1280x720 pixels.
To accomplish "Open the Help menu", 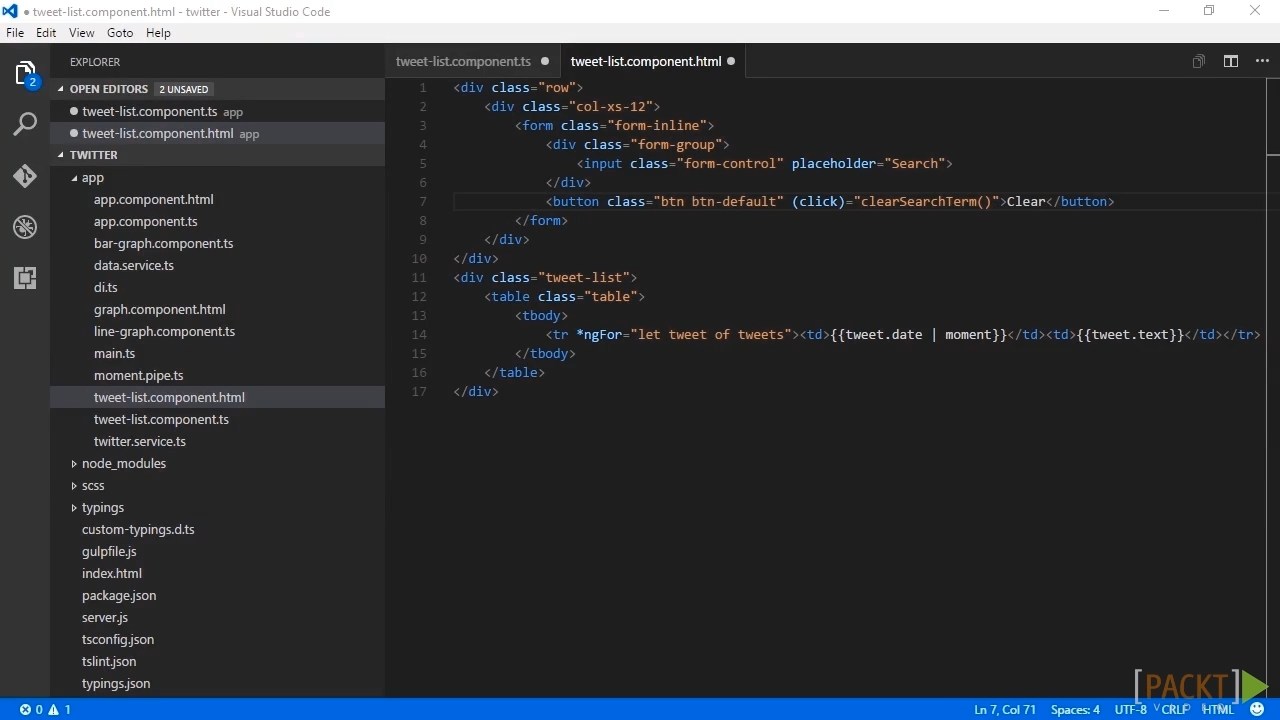I will (158, 33).
